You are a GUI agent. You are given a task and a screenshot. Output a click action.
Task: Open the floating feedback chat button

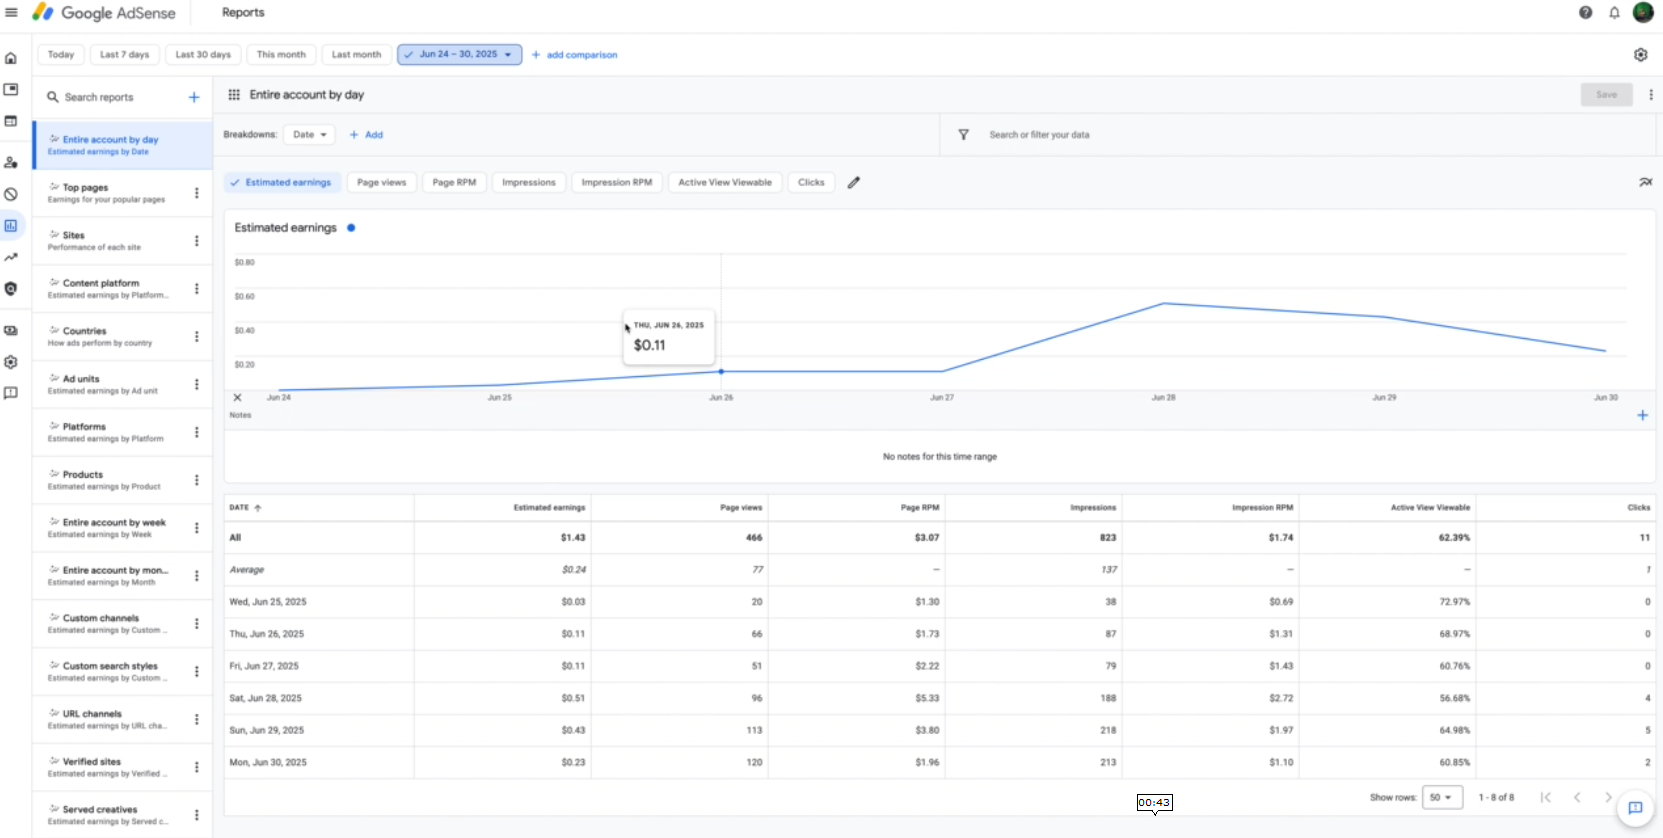1635,808
